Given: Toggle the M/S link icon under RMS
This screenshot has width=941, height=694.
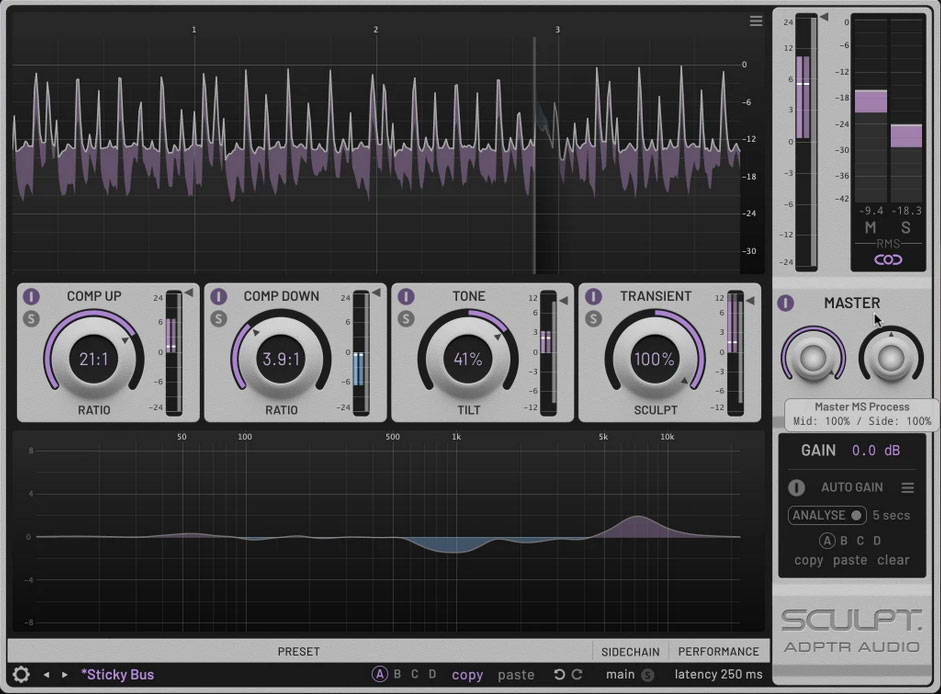Looking at the screenshot, I should tap(888, 259).
